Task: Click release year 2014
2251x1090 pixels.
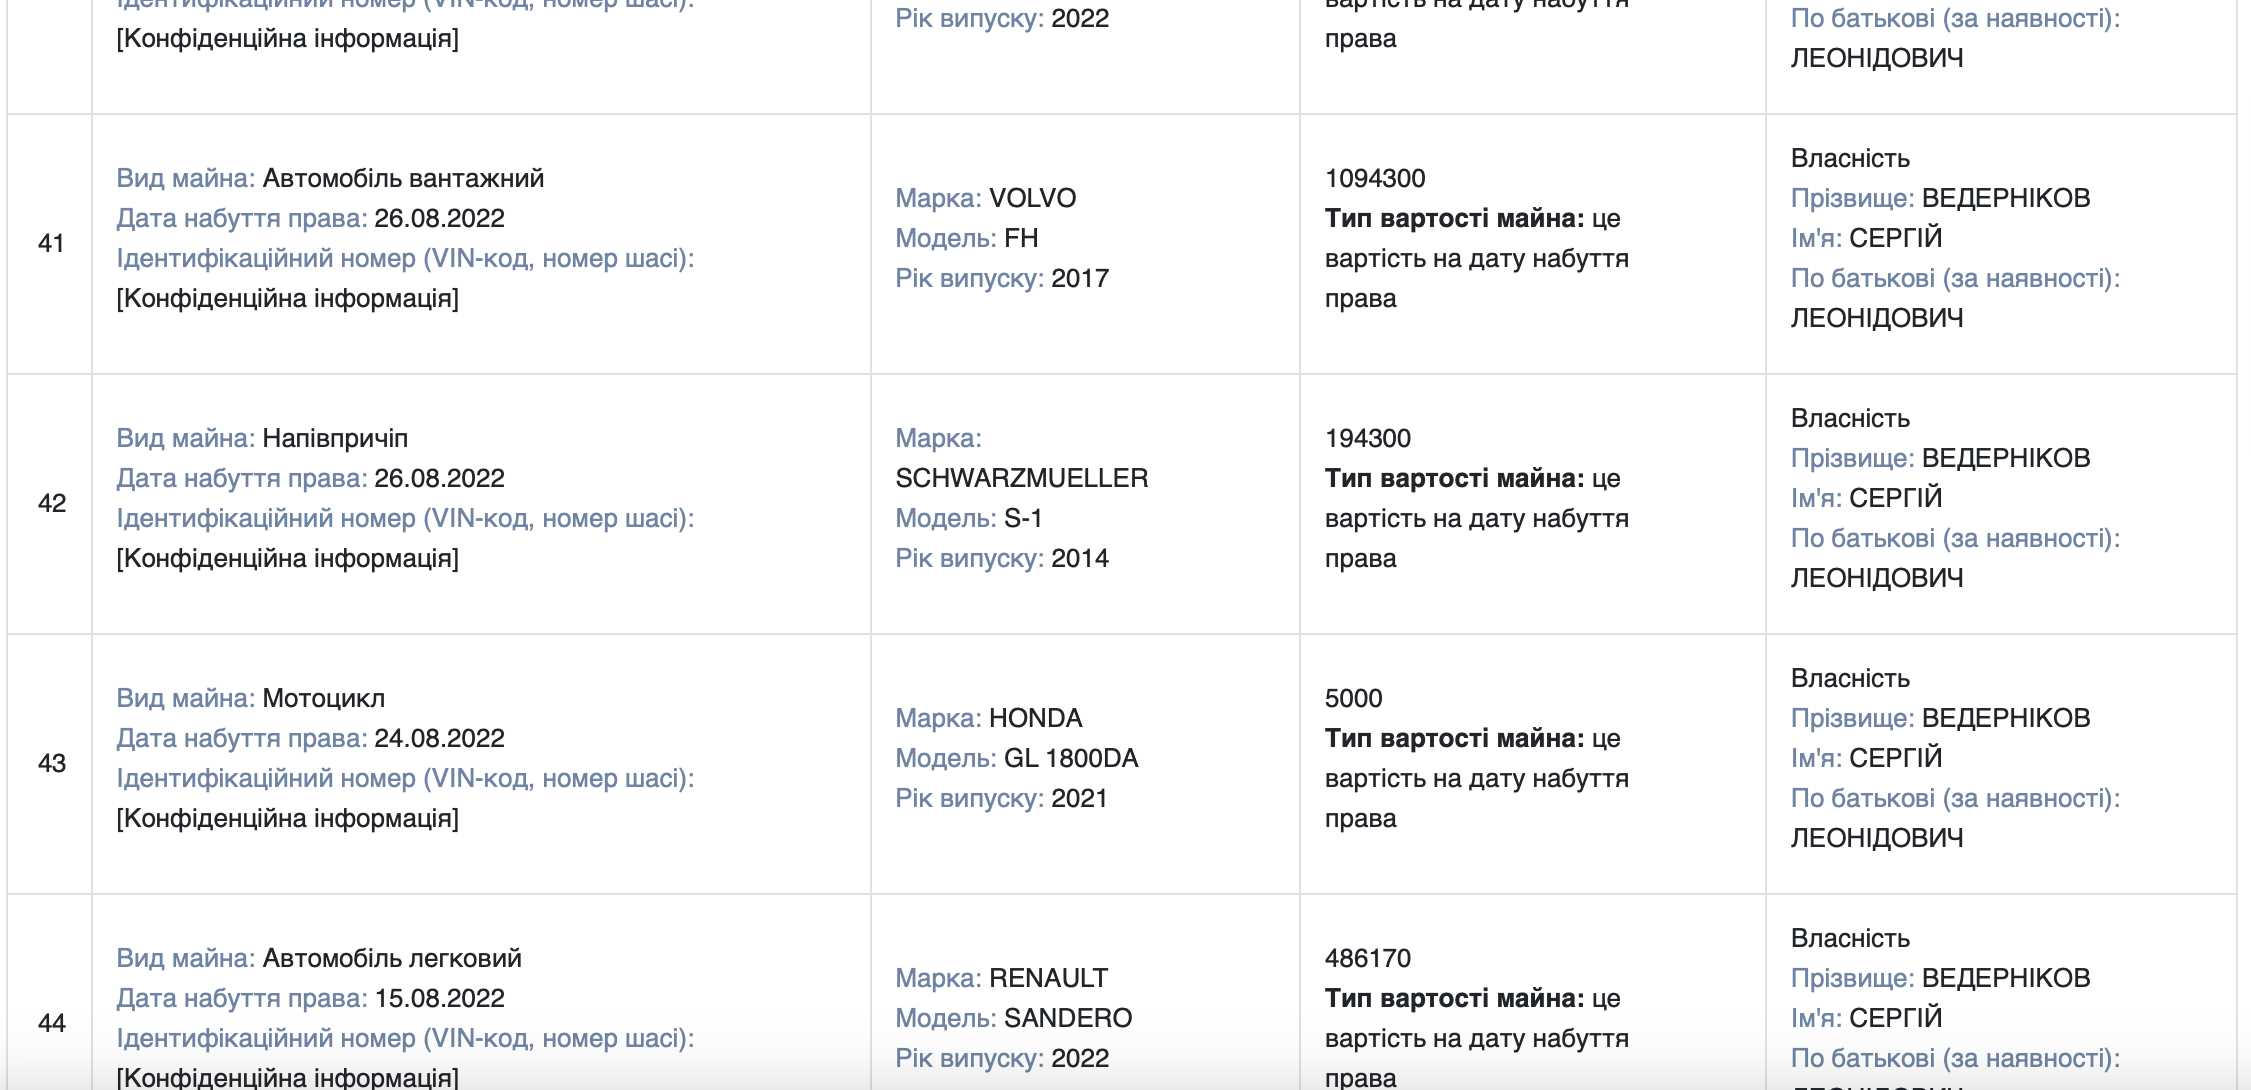Action: [x=1080, y=558]
